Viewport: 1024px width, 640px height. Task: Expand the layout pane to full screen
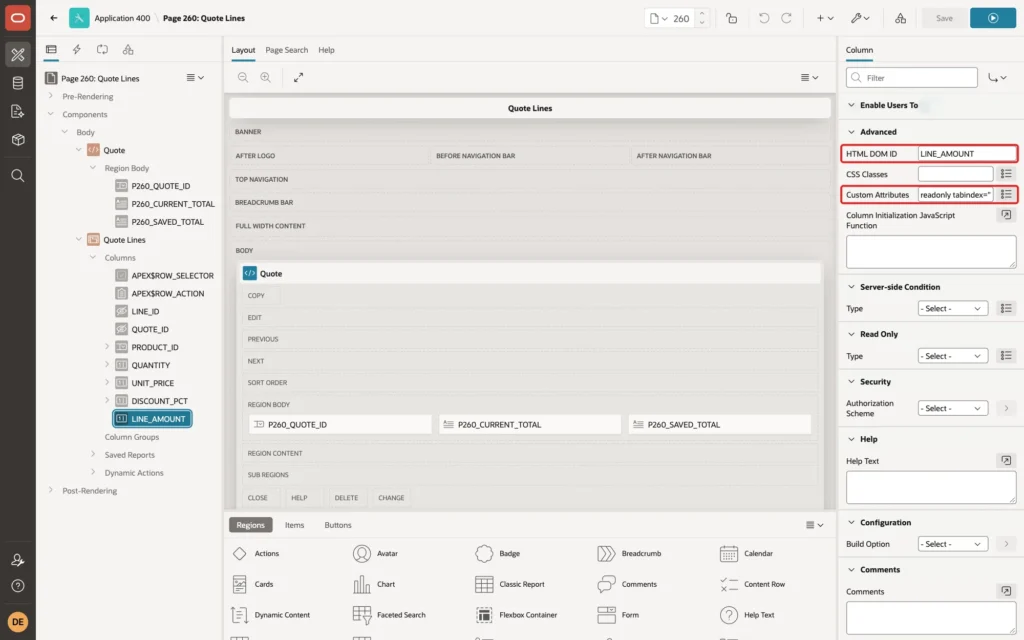[x=298, y=77]
